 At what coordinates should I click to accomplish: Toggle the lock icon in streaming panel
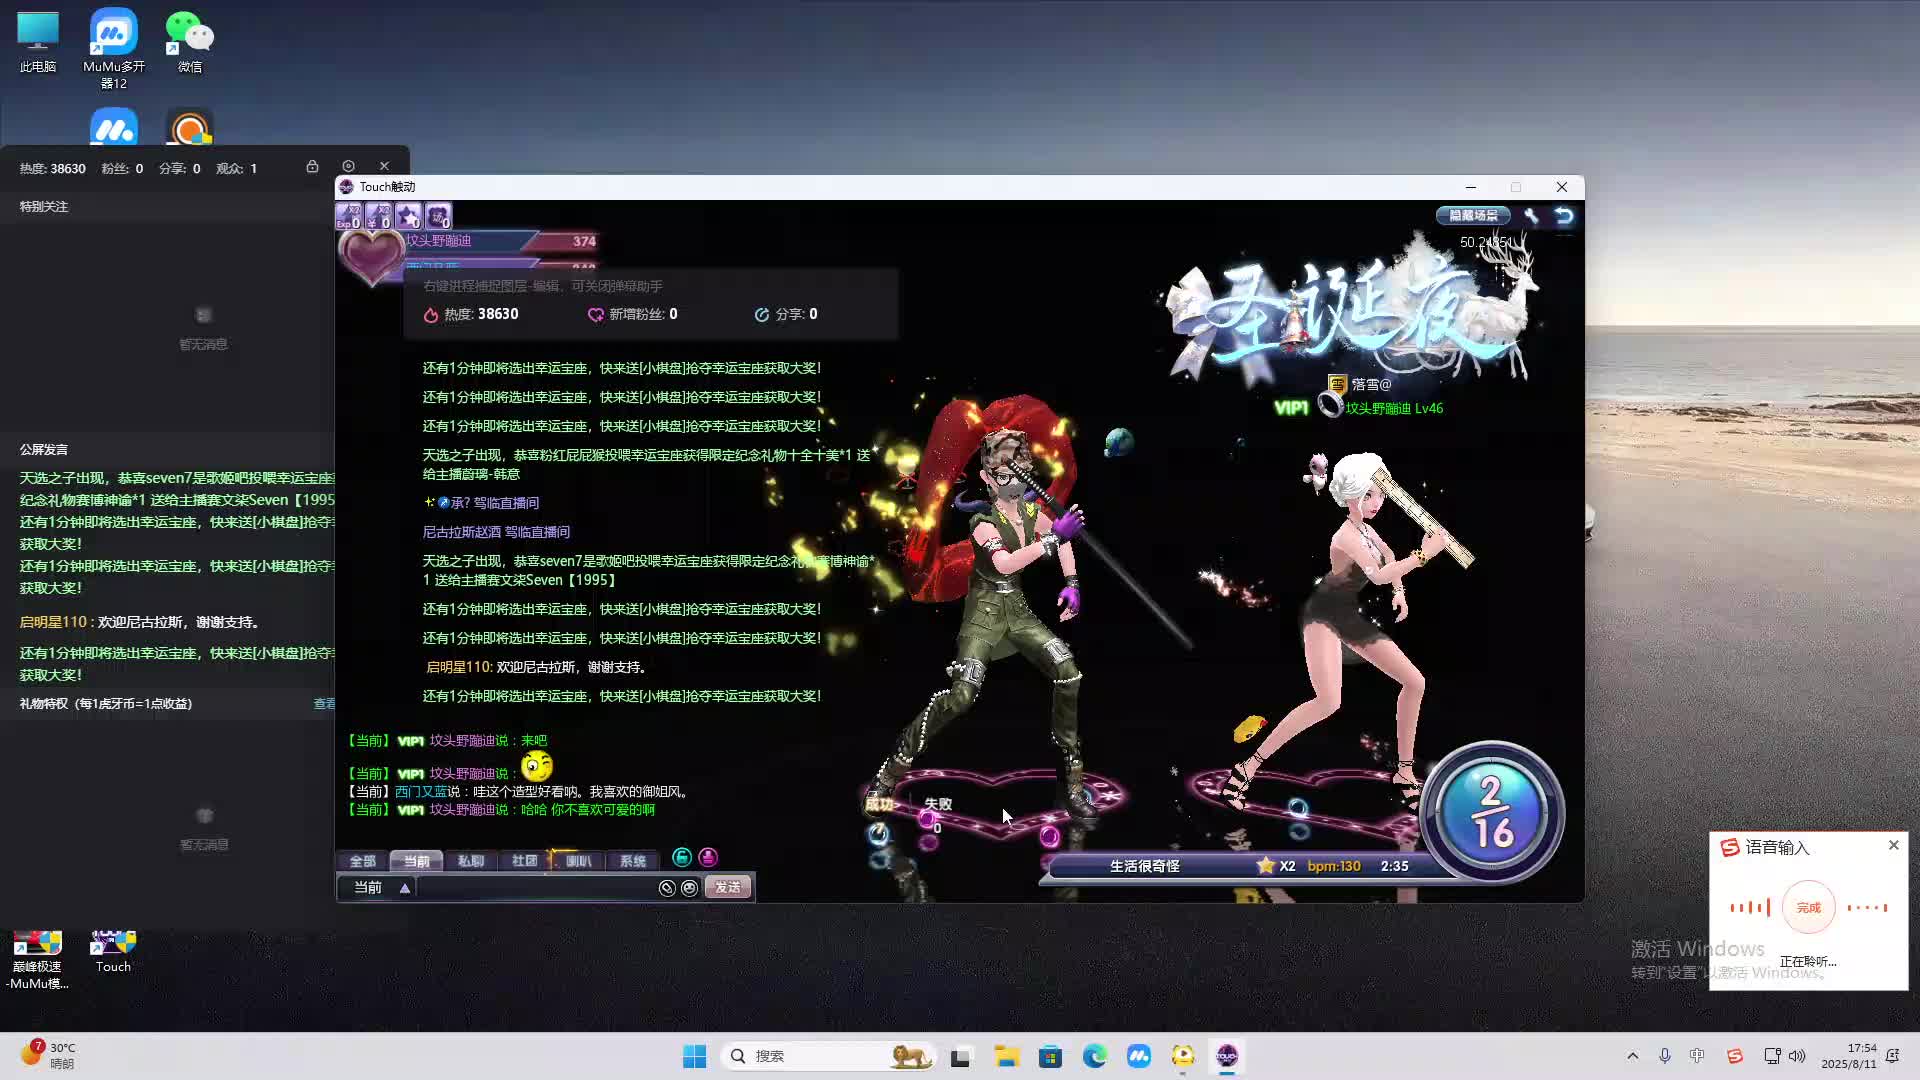(312, 166)
